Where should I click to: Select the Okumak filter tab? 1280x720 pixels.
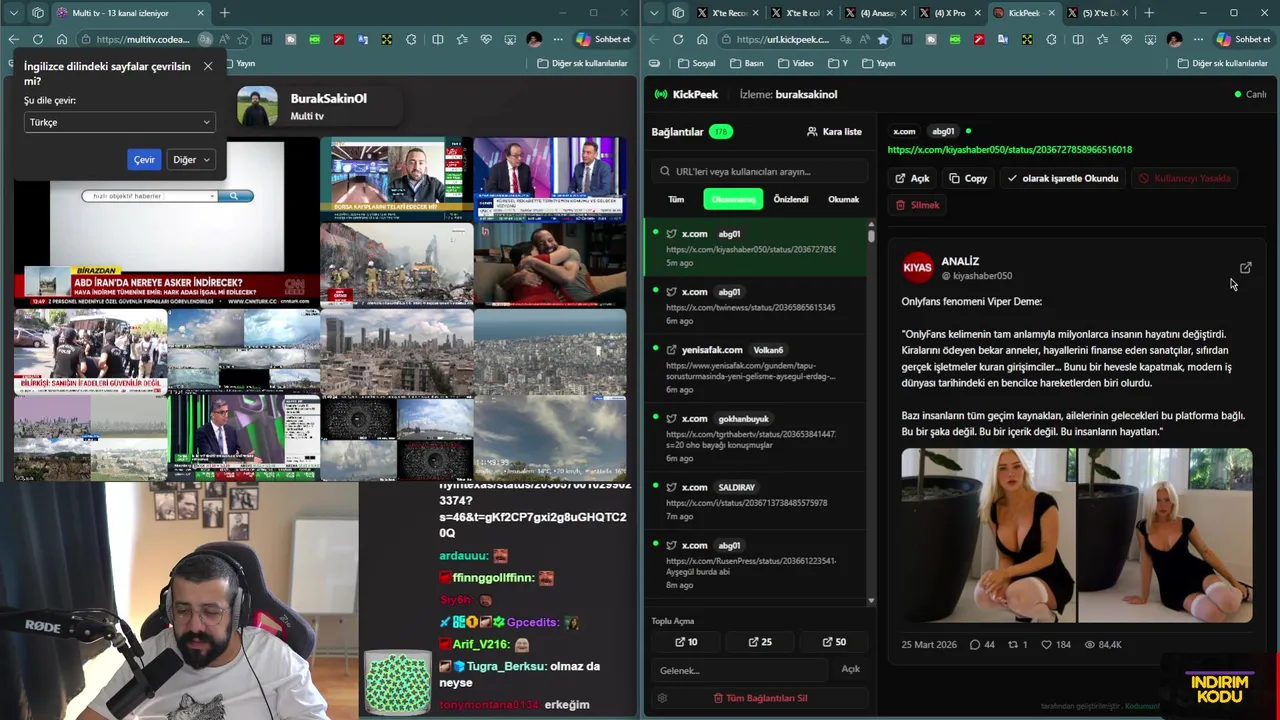[843, 199]
